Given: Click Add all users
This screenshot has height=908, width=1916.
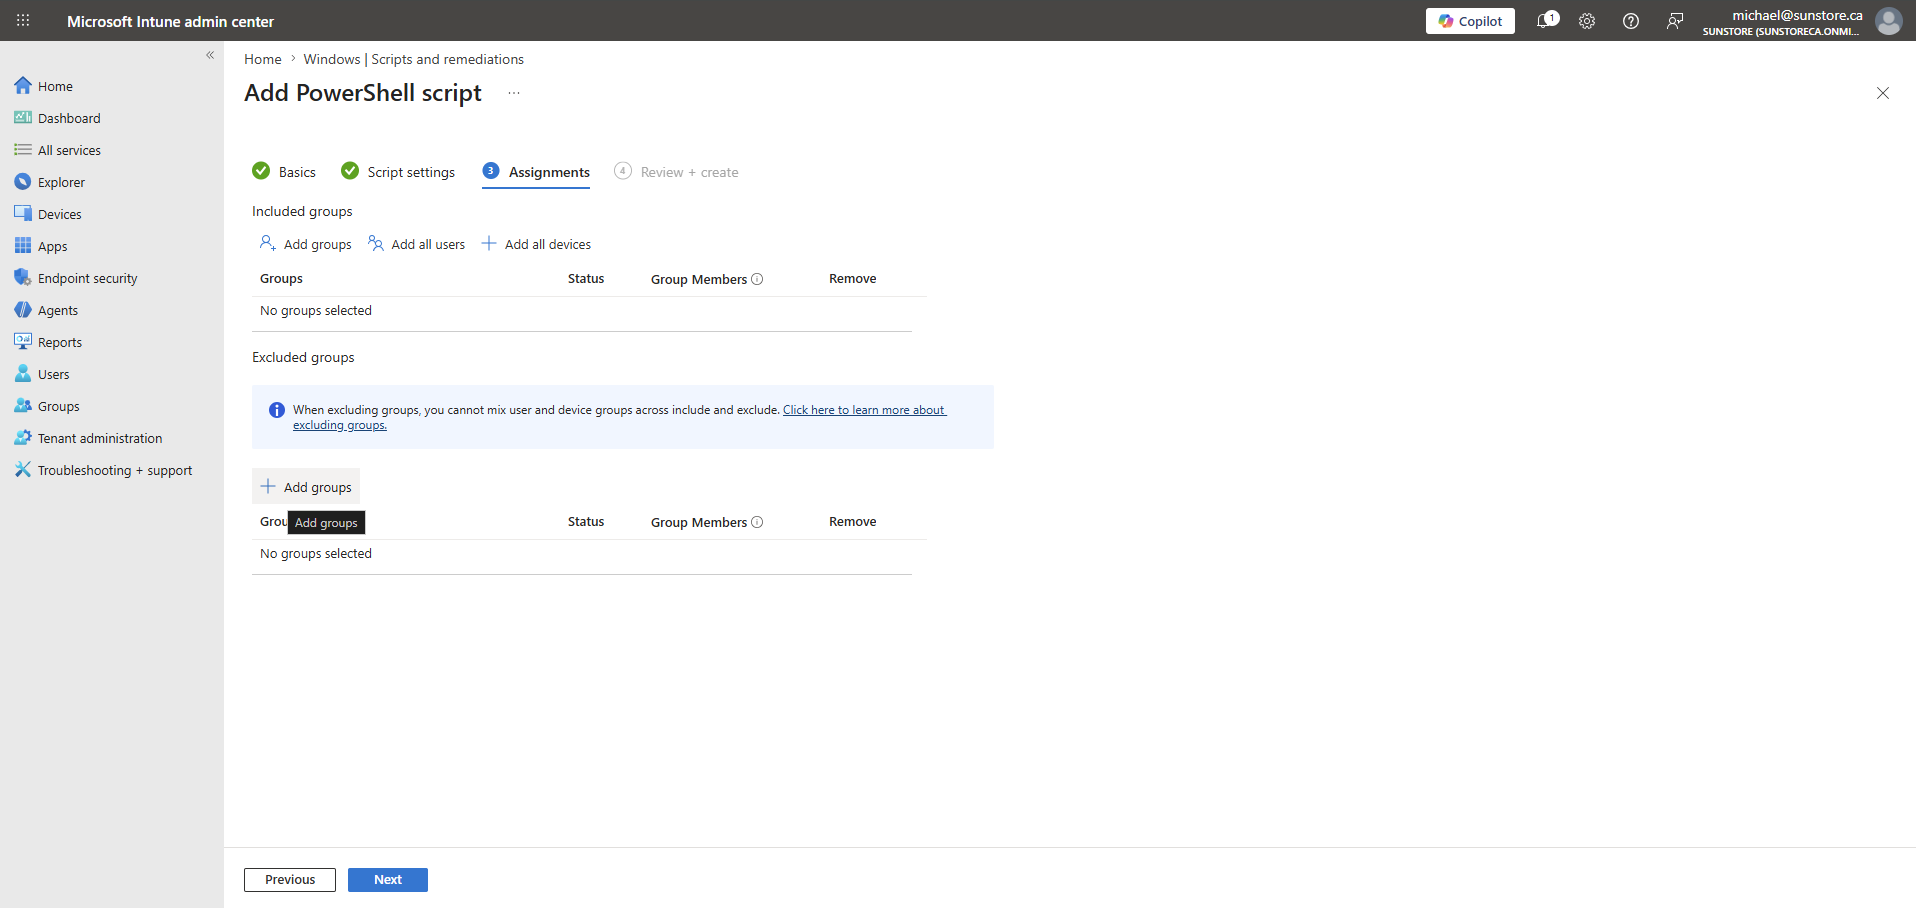Looking at the screenshot, I should (x=416, y=244).
